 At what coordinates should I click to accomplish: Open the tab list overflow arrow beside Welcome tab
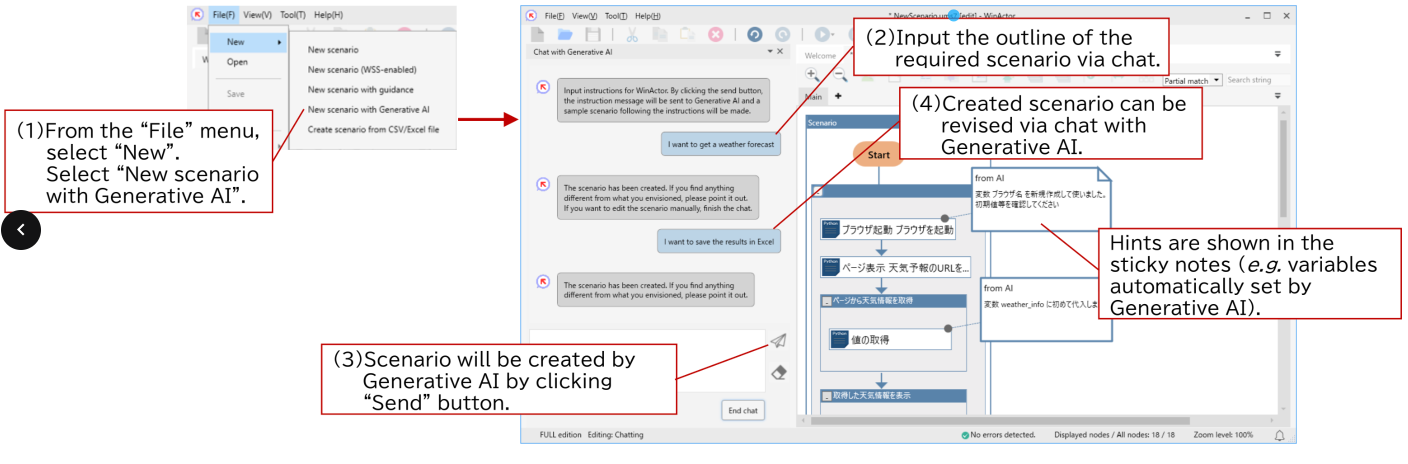[x=1277, y=54]
